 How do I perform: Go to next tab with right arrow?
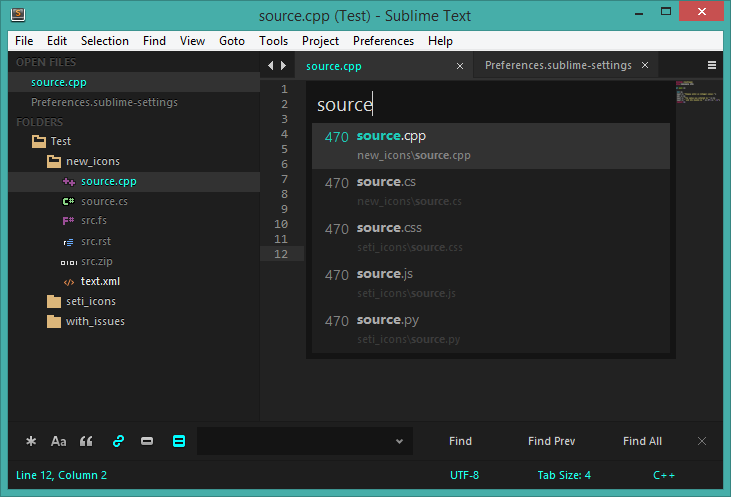(x=283, y=66)
